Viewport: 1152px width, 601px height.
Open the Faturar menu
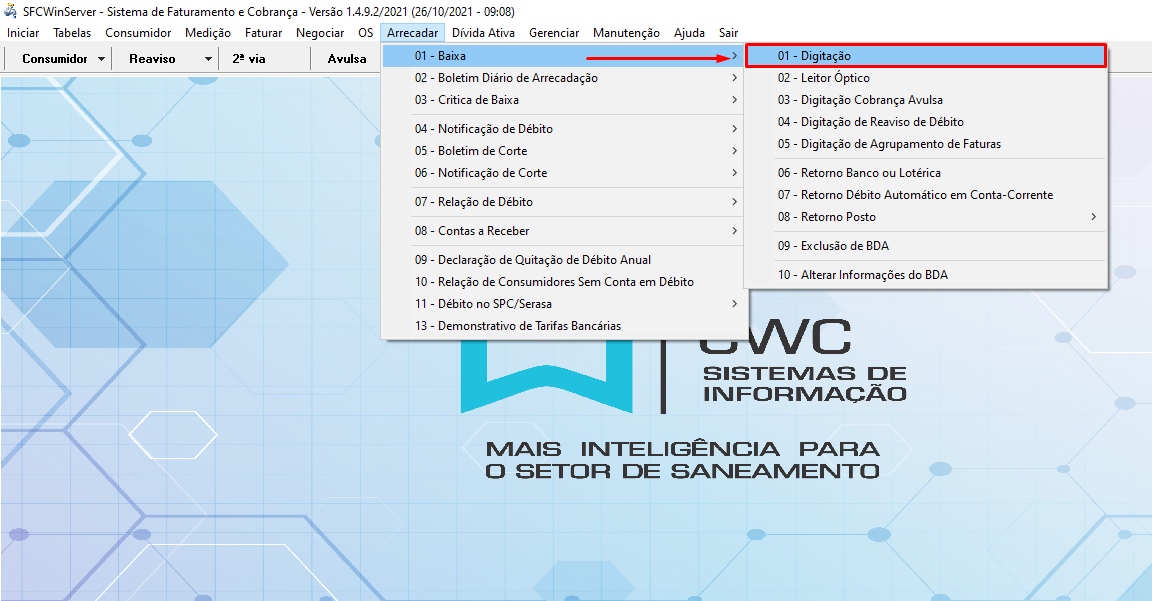pos(263,32)
